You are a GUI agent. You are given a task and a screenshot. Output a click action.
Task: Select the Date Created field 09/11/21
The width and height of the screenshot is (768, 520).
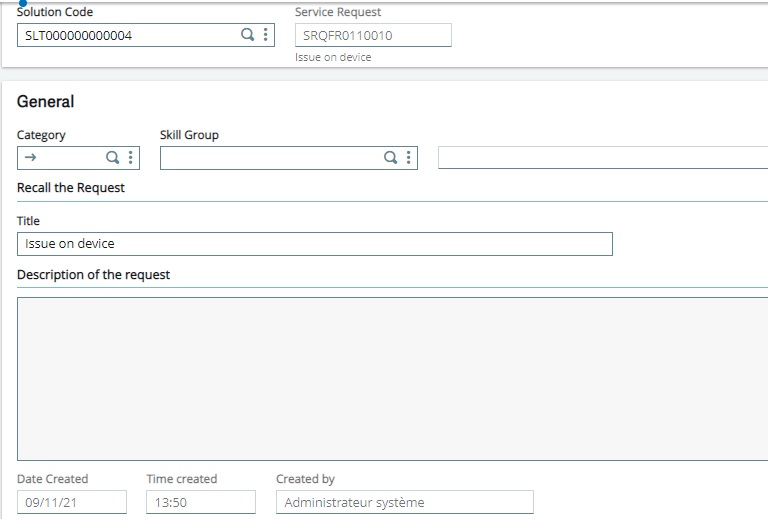click(x=71, y=502)
